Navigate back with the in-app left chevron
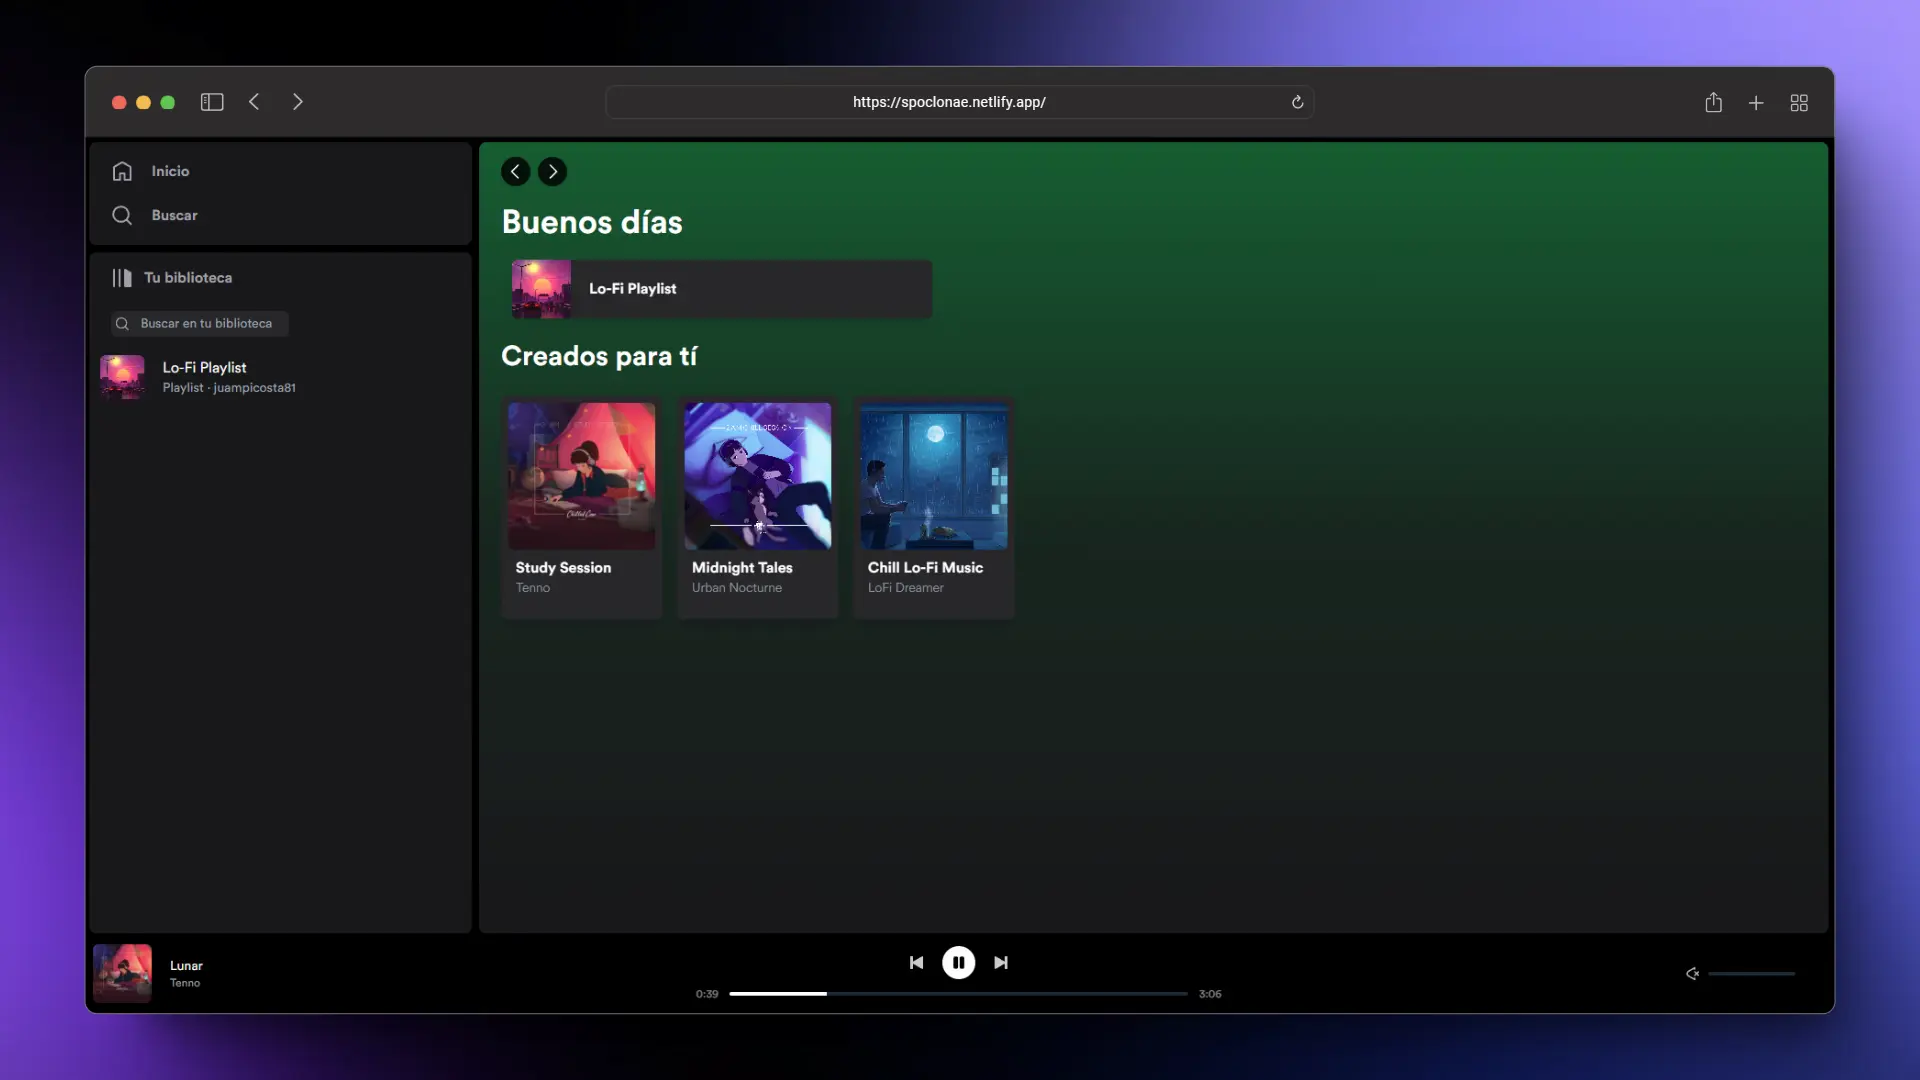This screenshot has height=1080, width=1920. click(515, 171)
